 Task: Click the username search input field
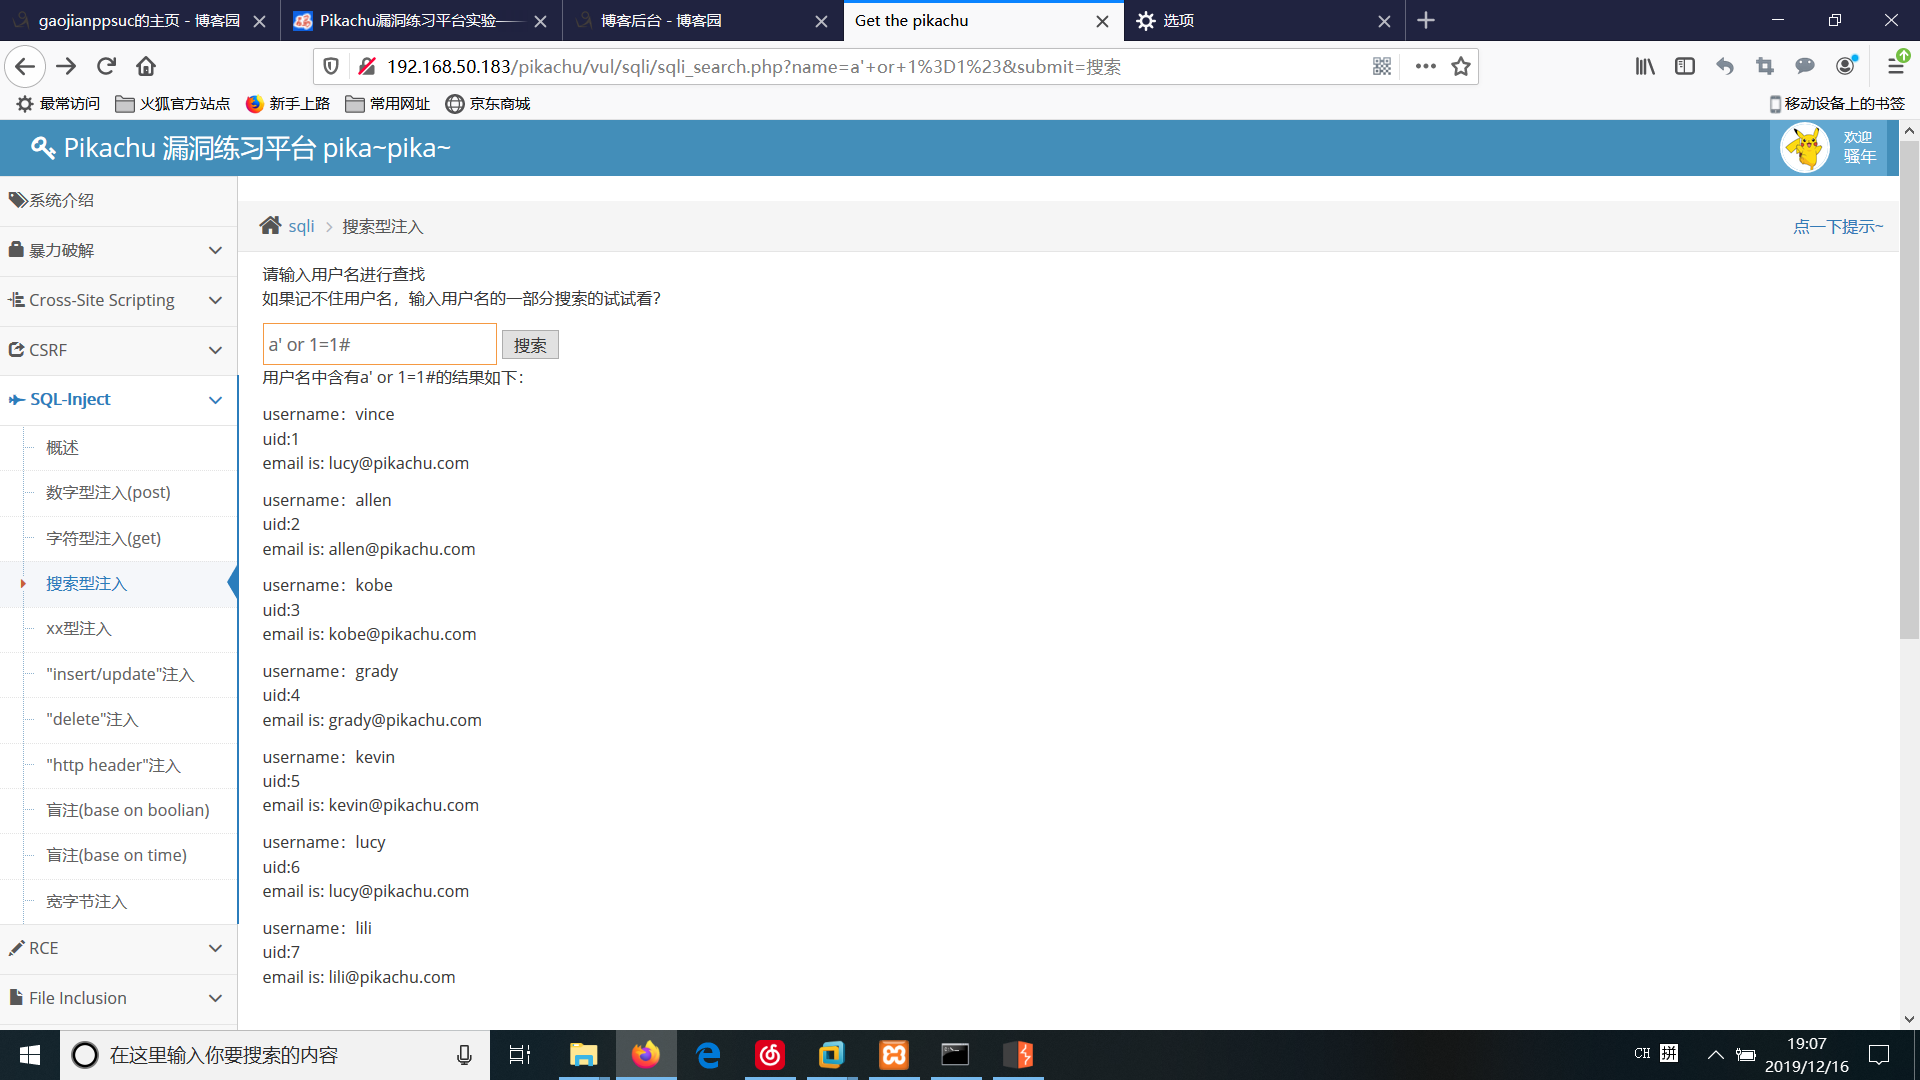click(379, 344)
